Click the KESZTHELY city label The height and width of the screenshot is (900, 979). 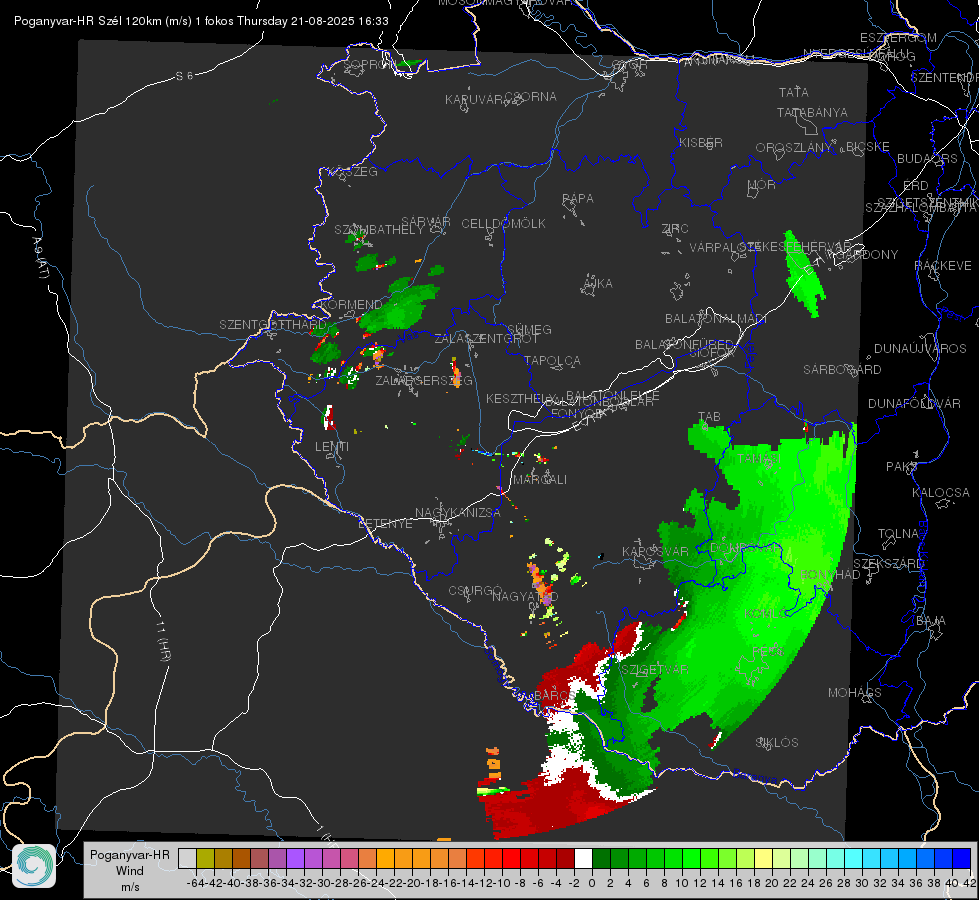point(522,398)
